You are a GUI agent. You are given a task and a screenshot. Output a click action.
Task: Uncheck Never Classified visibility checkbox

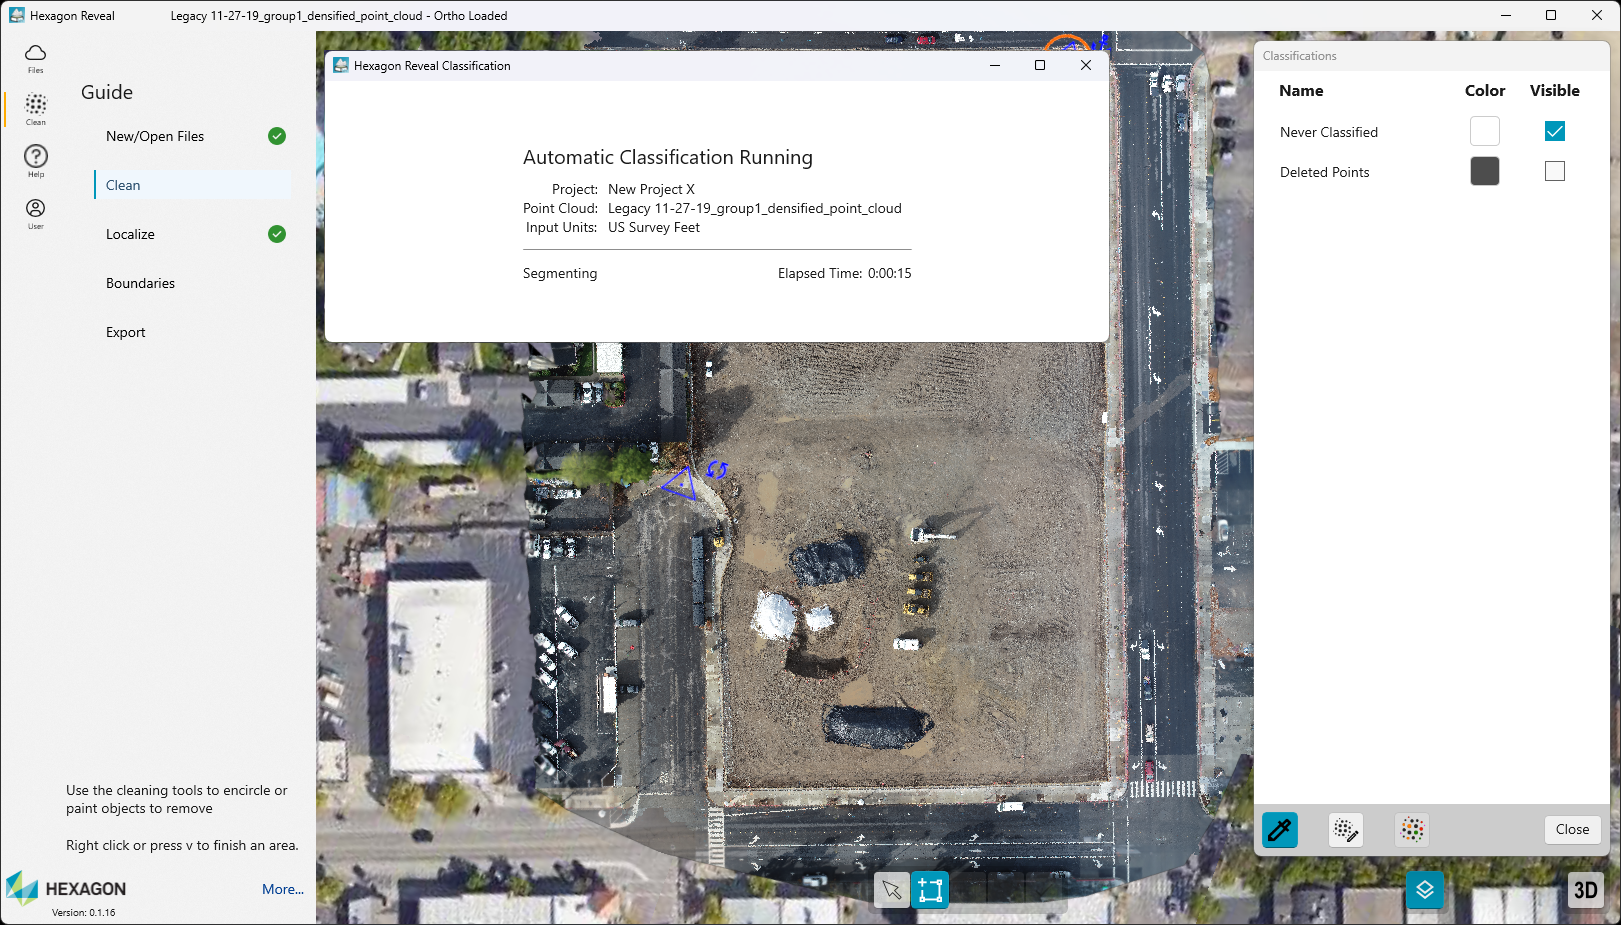[1554, 132]
